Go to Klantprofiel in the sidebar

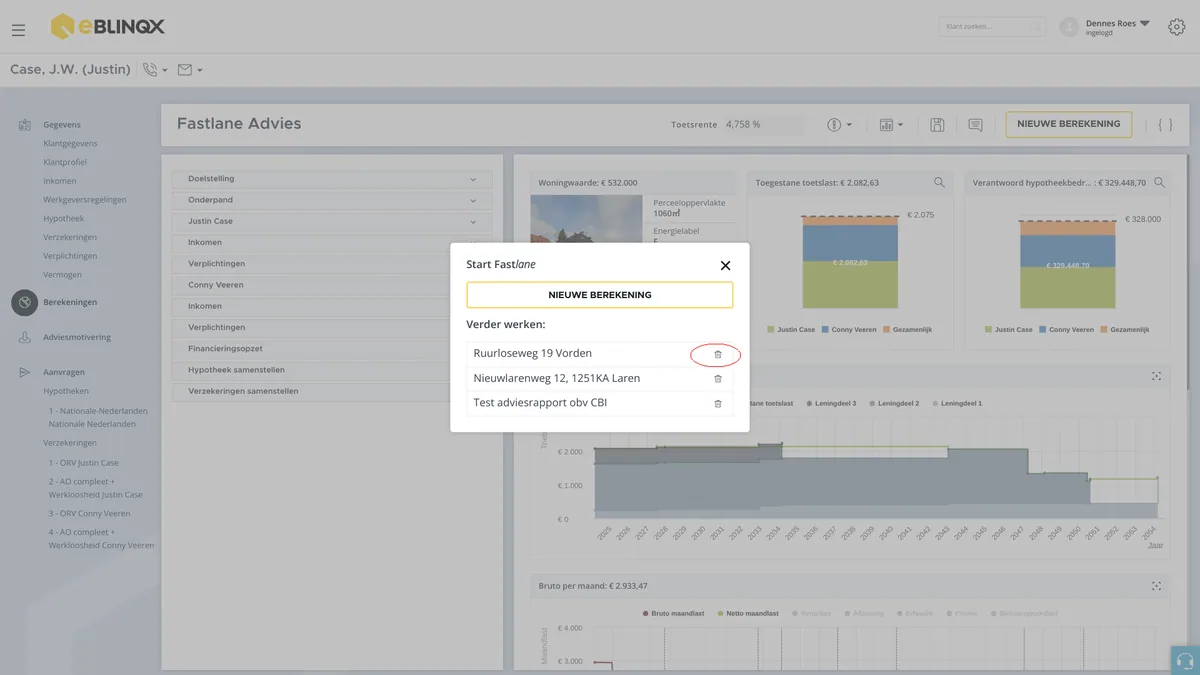tap(65, 162)
